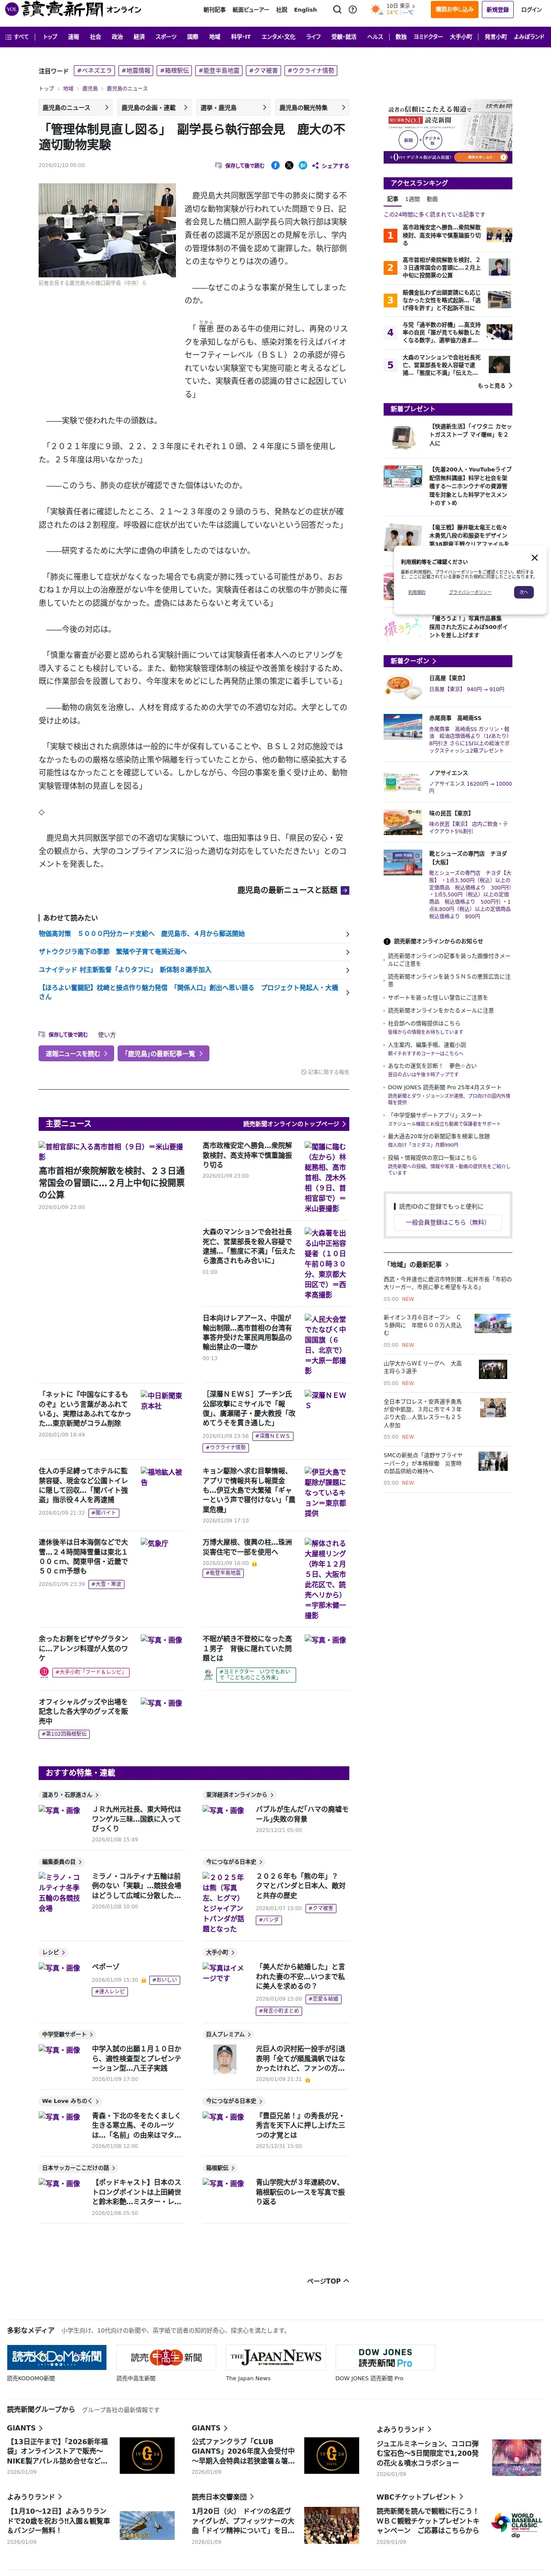Open the 地域 navigation tab
551x2576 pixels.
pyautogui.click(x=214, y=37)
